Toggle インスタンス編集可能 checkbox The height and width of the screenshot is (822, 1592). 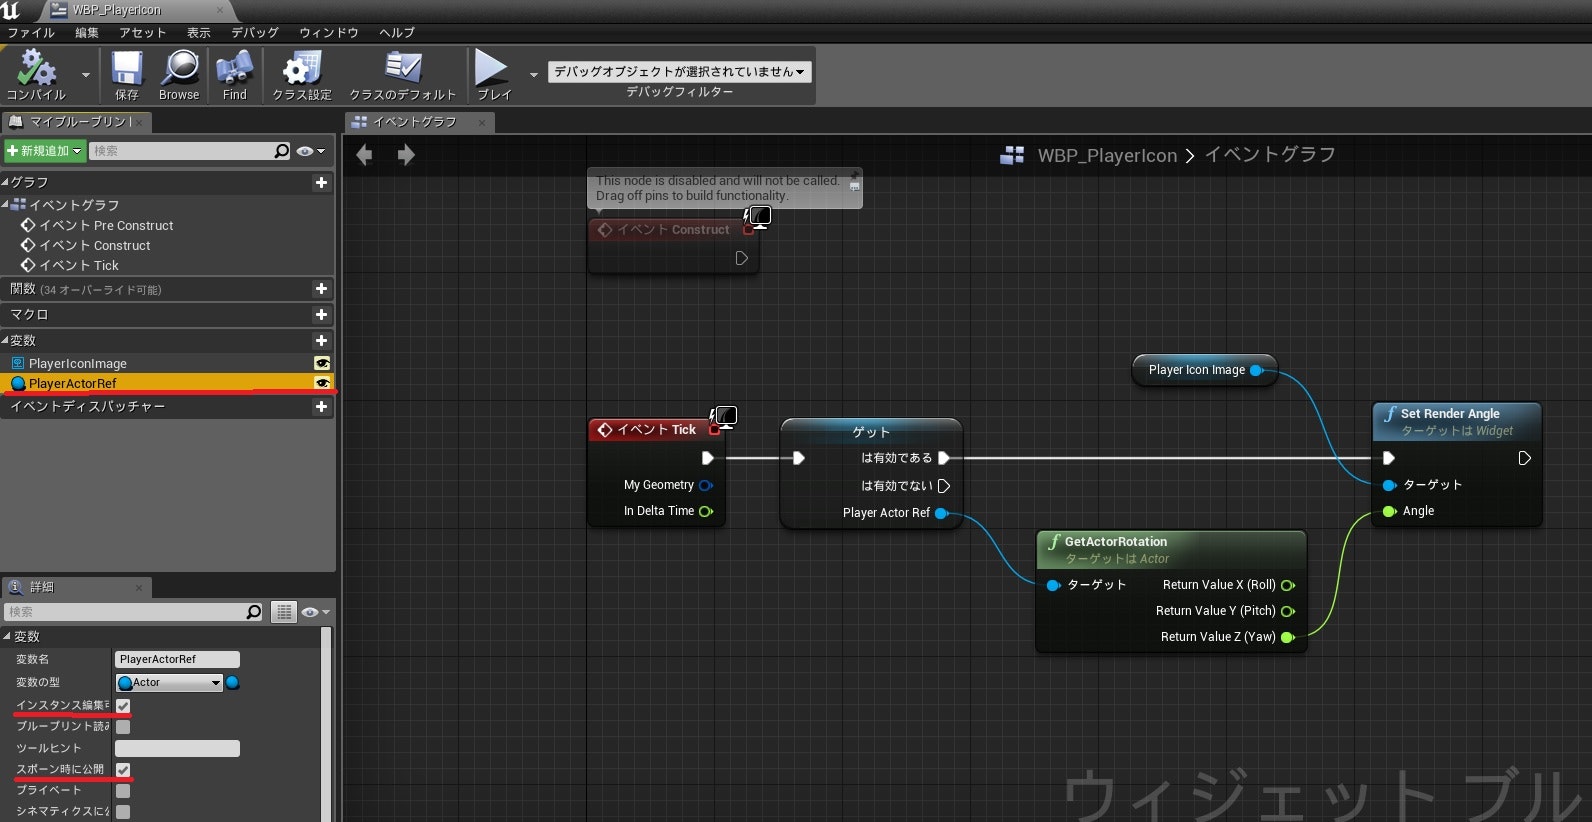123,706
